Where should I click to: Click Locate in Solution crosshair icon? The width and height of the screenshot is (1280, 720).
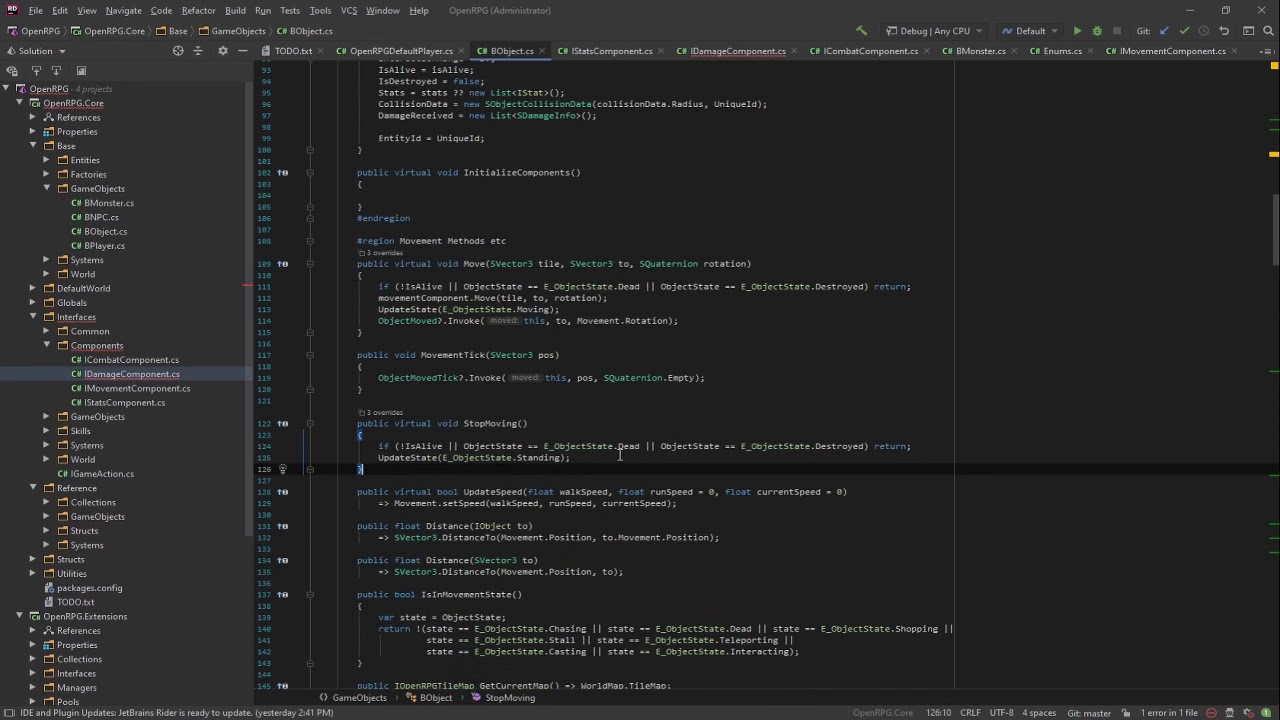[178, 51]
